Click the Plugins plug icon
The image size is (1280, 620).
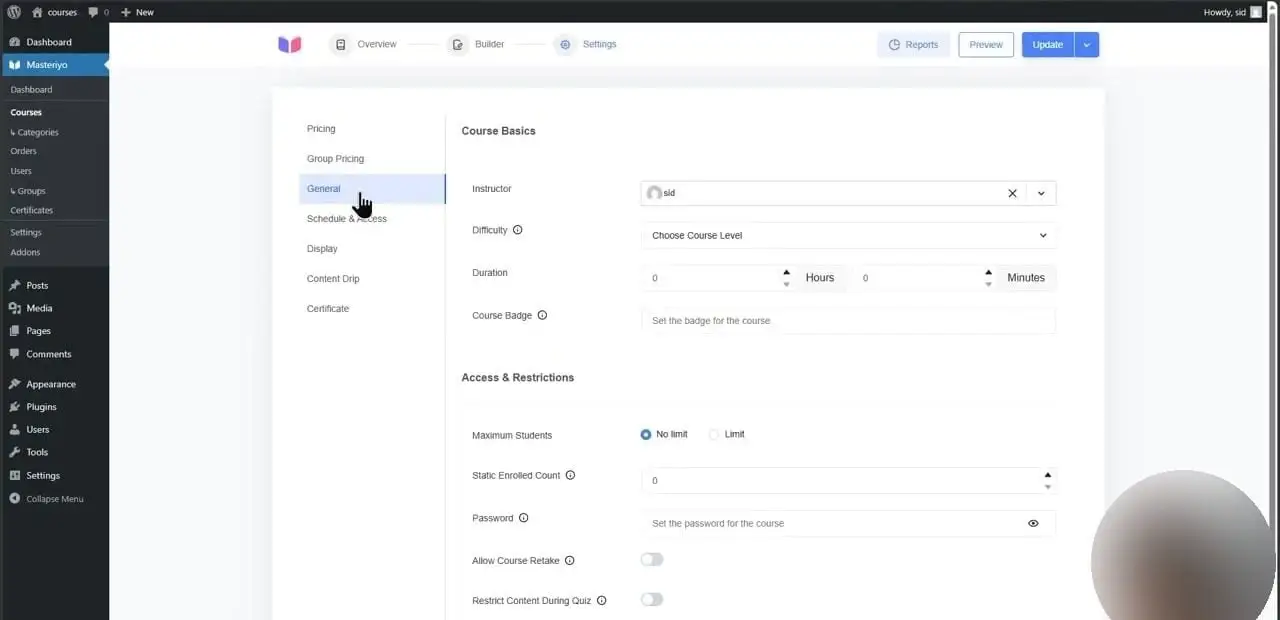14,407
